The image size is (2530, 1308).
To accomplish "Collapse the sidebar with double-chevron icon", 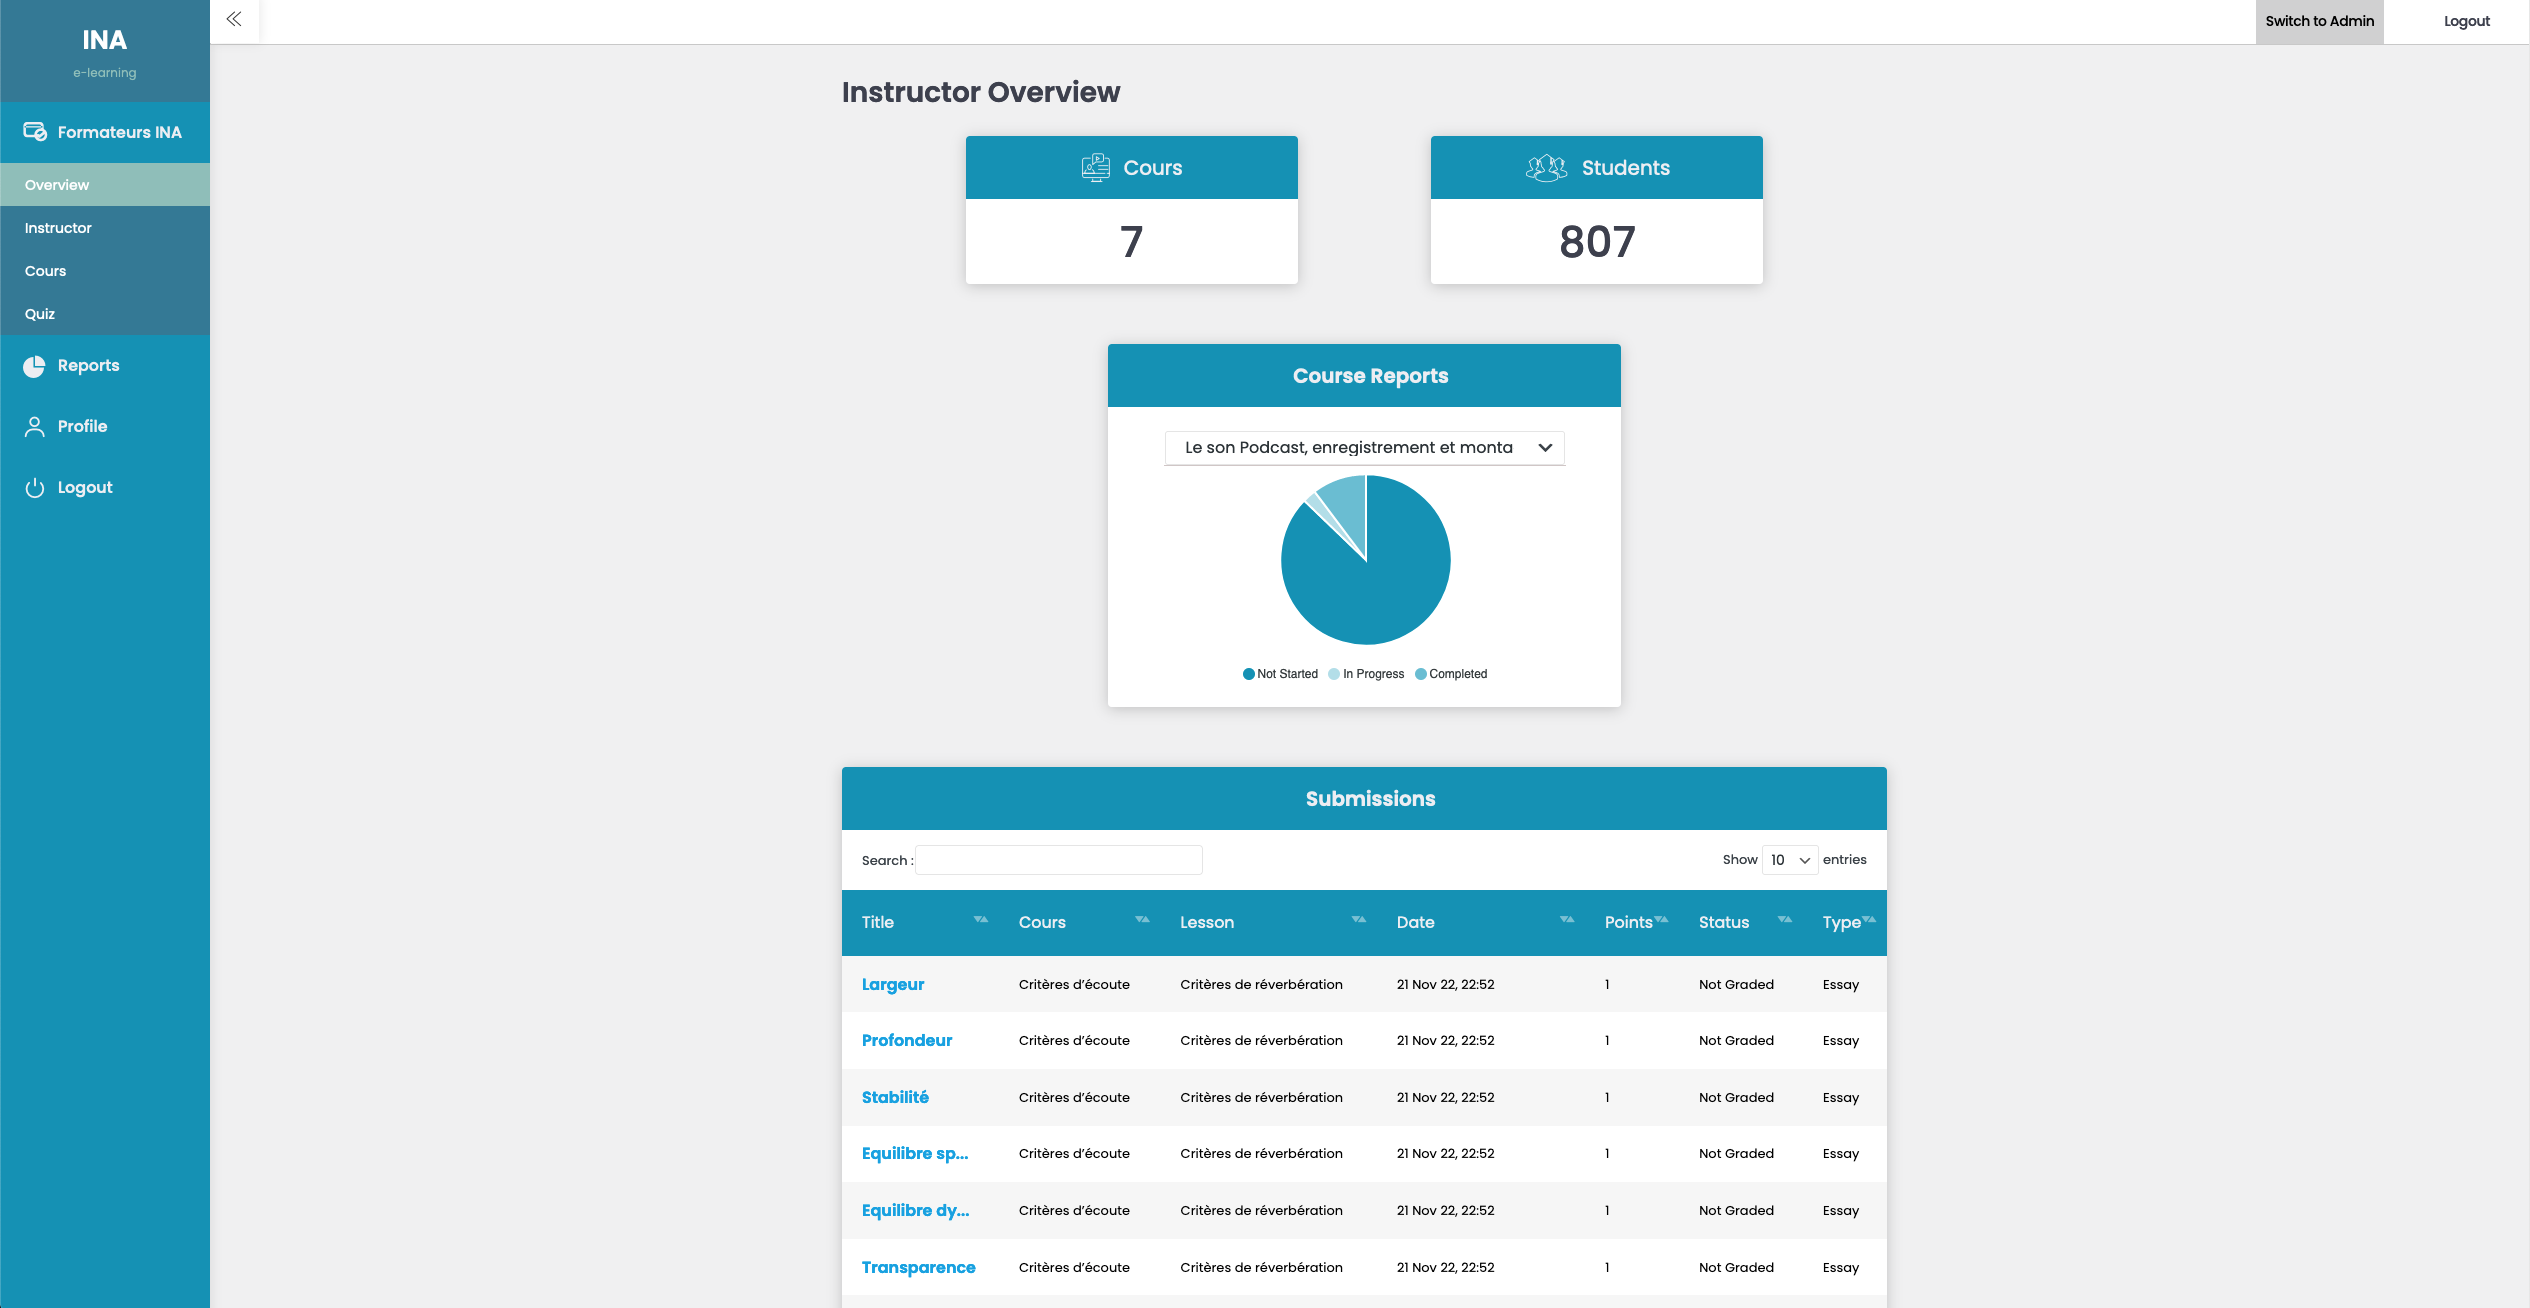I will click(234, 19).
